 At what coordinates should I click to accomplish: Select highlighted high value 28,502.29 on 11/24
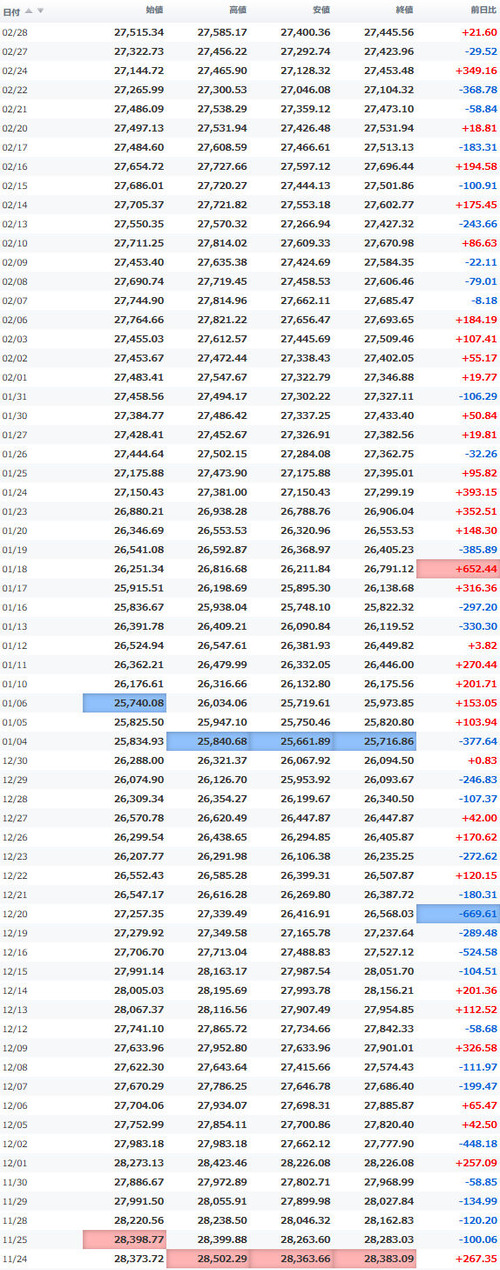pyautogui.click(x=207, y=1258)
